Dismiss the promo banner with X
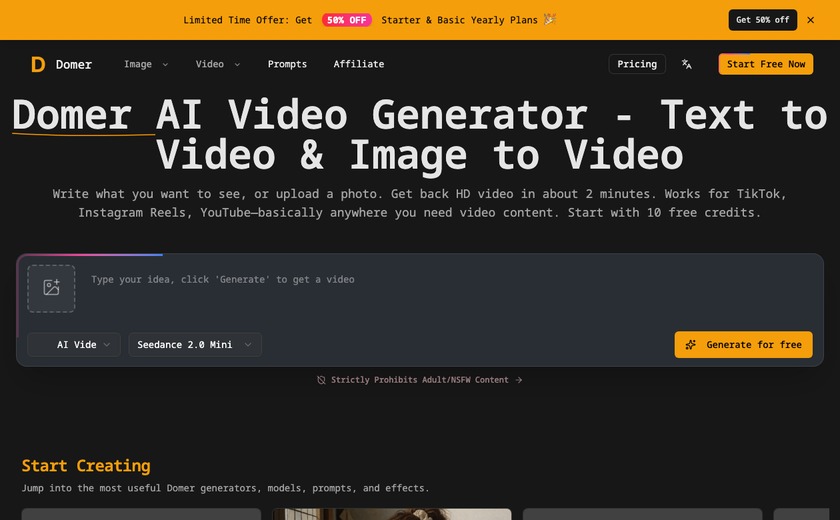The image size is (840, 520). tap(811, 20)
